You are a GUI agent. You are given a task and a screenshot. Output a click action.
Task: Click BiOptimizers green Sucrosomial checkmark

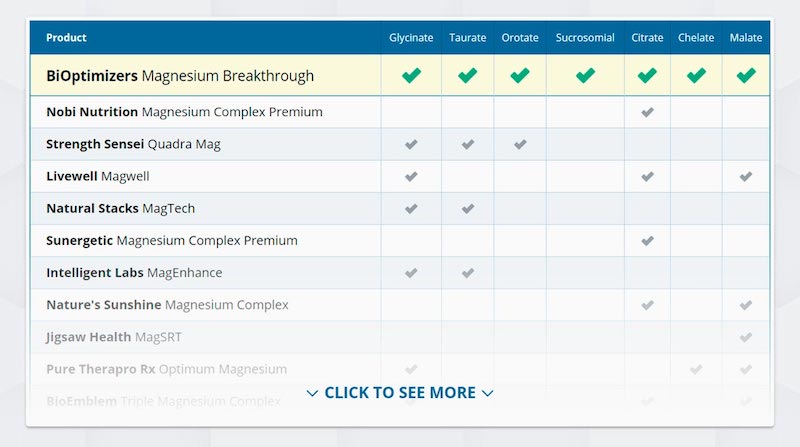[x=585, y=76]
